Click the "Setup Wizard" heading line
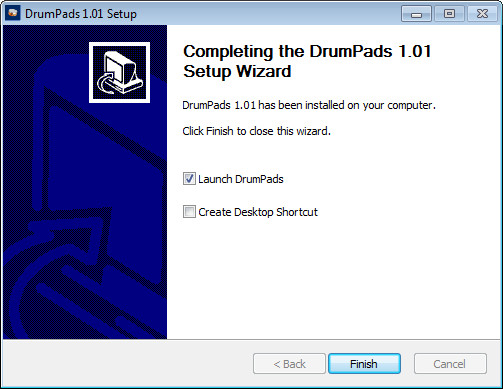This screenshot has height=389, width=503. point(237,71)
